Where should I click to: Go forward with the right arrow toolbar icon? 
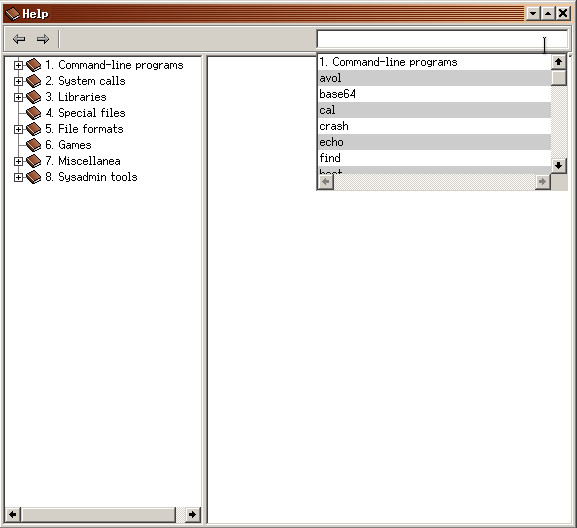(43, 39)
